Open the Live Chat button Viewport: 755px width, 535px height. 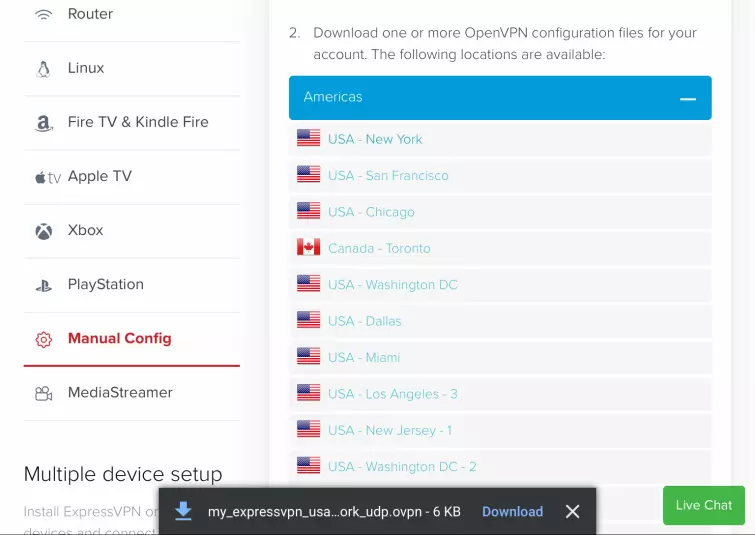(x=703, y=505)
